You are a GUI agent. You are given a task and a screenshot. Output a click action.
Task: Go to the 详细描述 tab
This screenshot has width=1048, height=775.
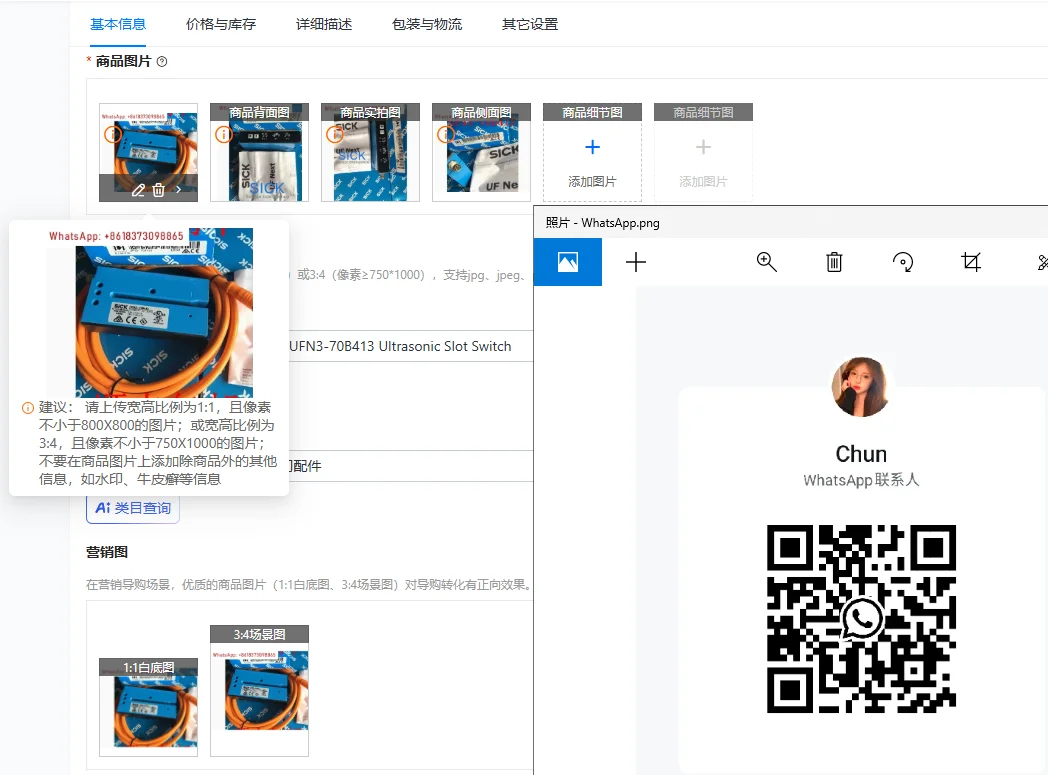(x=323, y=25)
